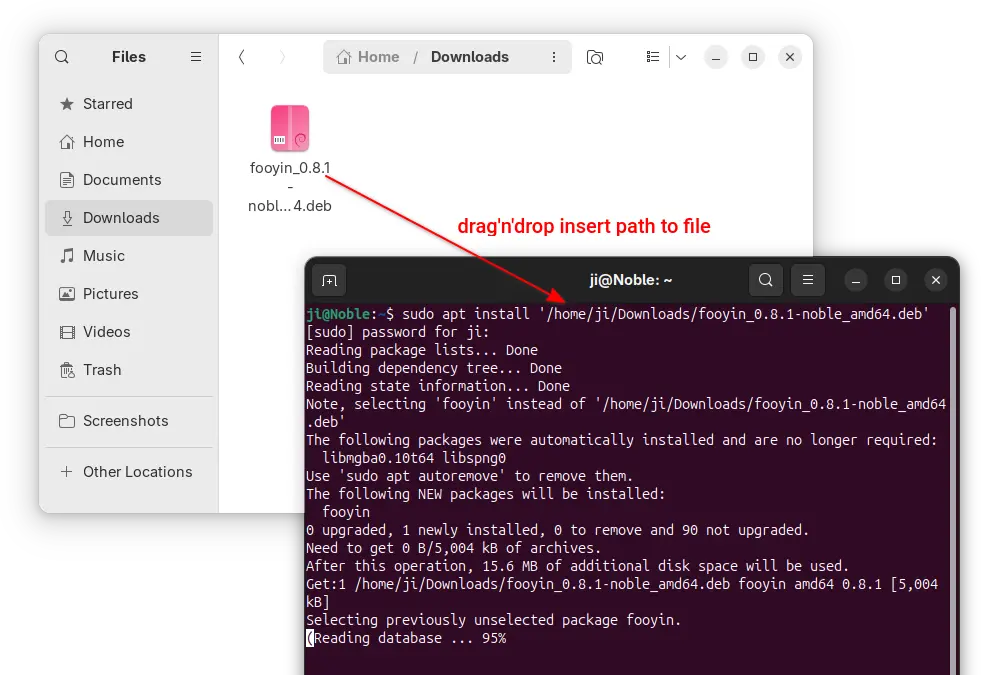Image resolution: width=996 pixels, height=675 pixels.
Task: Minimize the Files window
Action: tap(716, 57)
